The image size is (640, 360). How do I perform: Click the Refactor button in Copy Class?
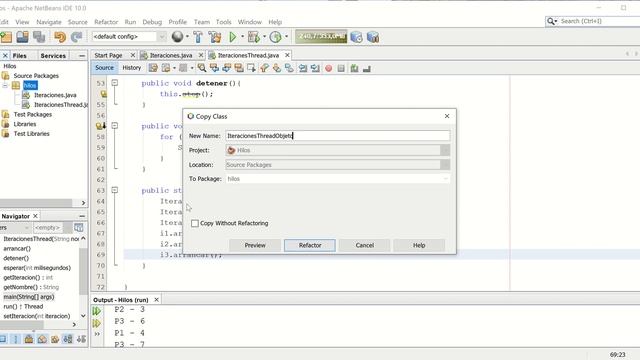click(310, 245)
